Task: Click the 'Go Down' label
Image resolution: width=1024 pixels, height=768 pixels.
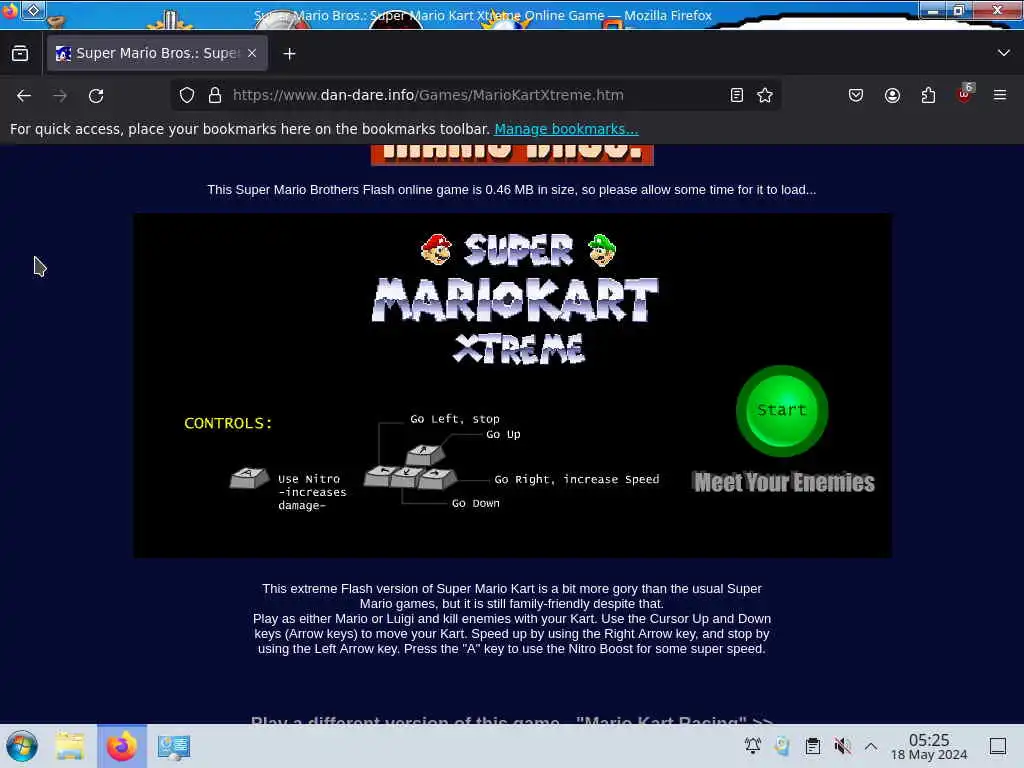Action: 475,504
